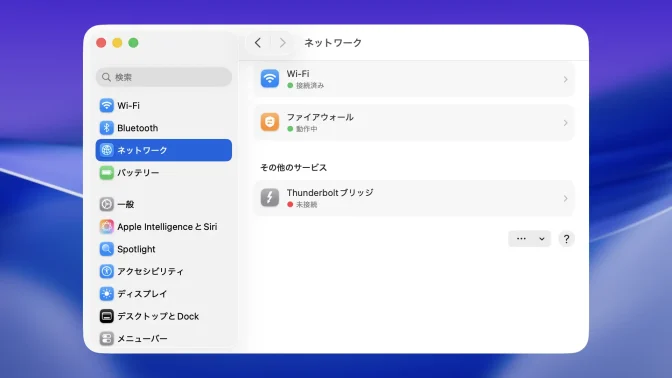Expand the Wi-Fi row chevron
This screenshot has height=378, width=672.
[x=565, y=79]
